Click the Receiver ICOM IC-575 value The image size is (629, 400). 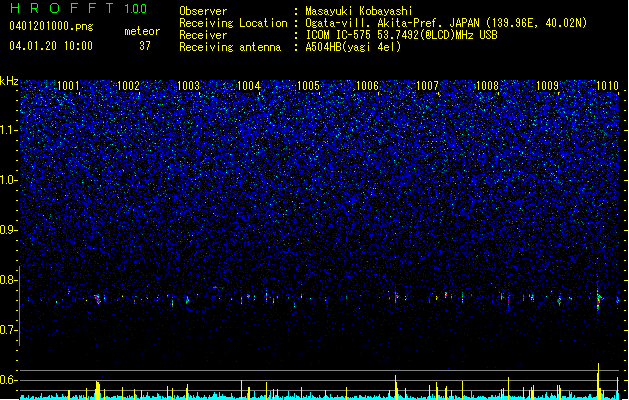(401, 35)
